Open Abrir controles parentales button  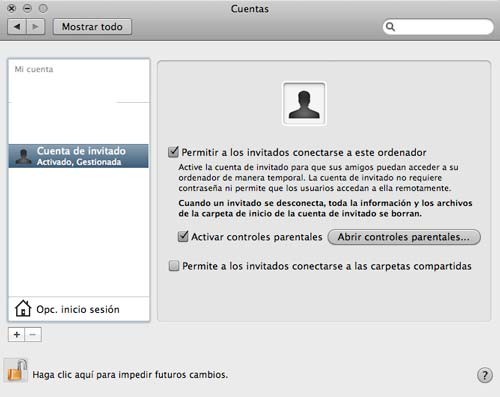404,237
